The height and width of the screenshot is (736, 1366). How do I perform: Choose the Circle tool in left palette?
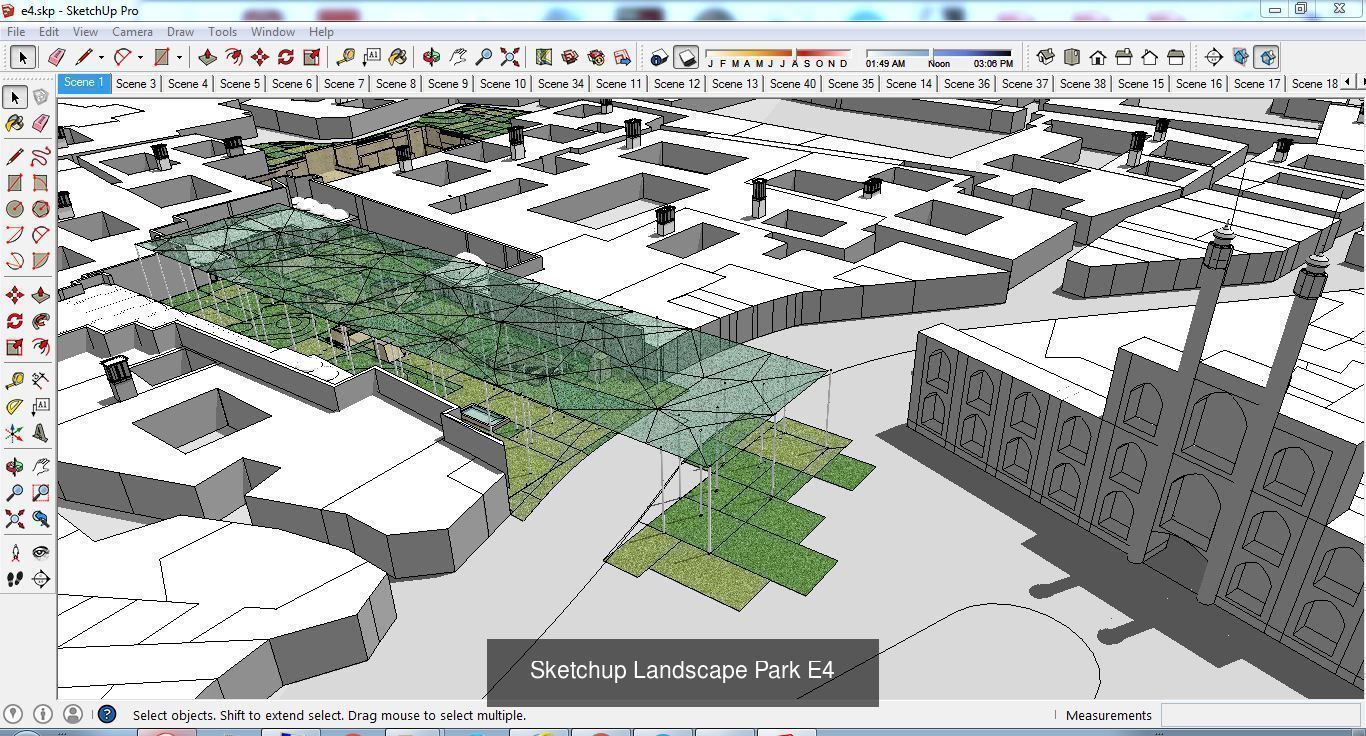[x=14, y=209]
